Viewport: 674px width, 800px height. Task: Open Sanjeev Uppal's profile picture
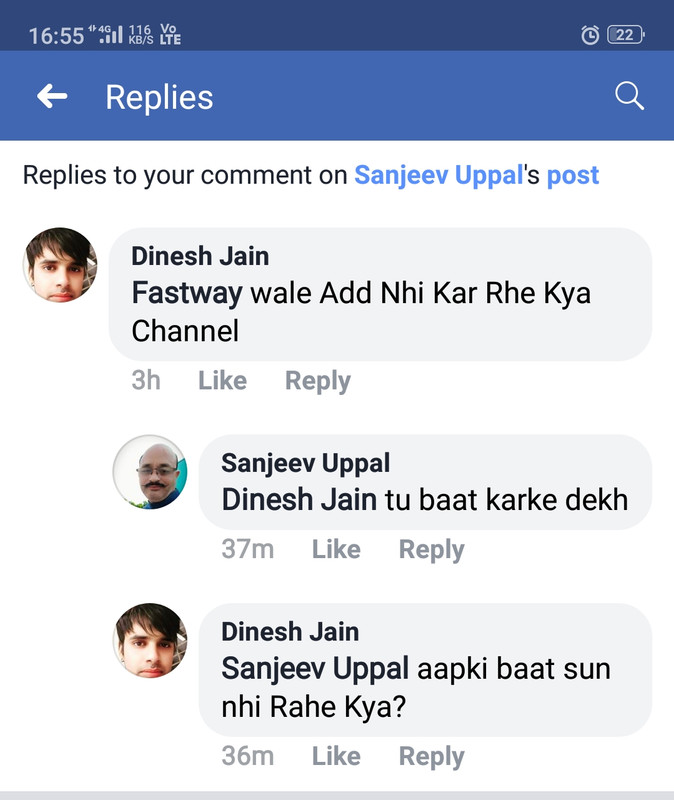click(150, 472)
